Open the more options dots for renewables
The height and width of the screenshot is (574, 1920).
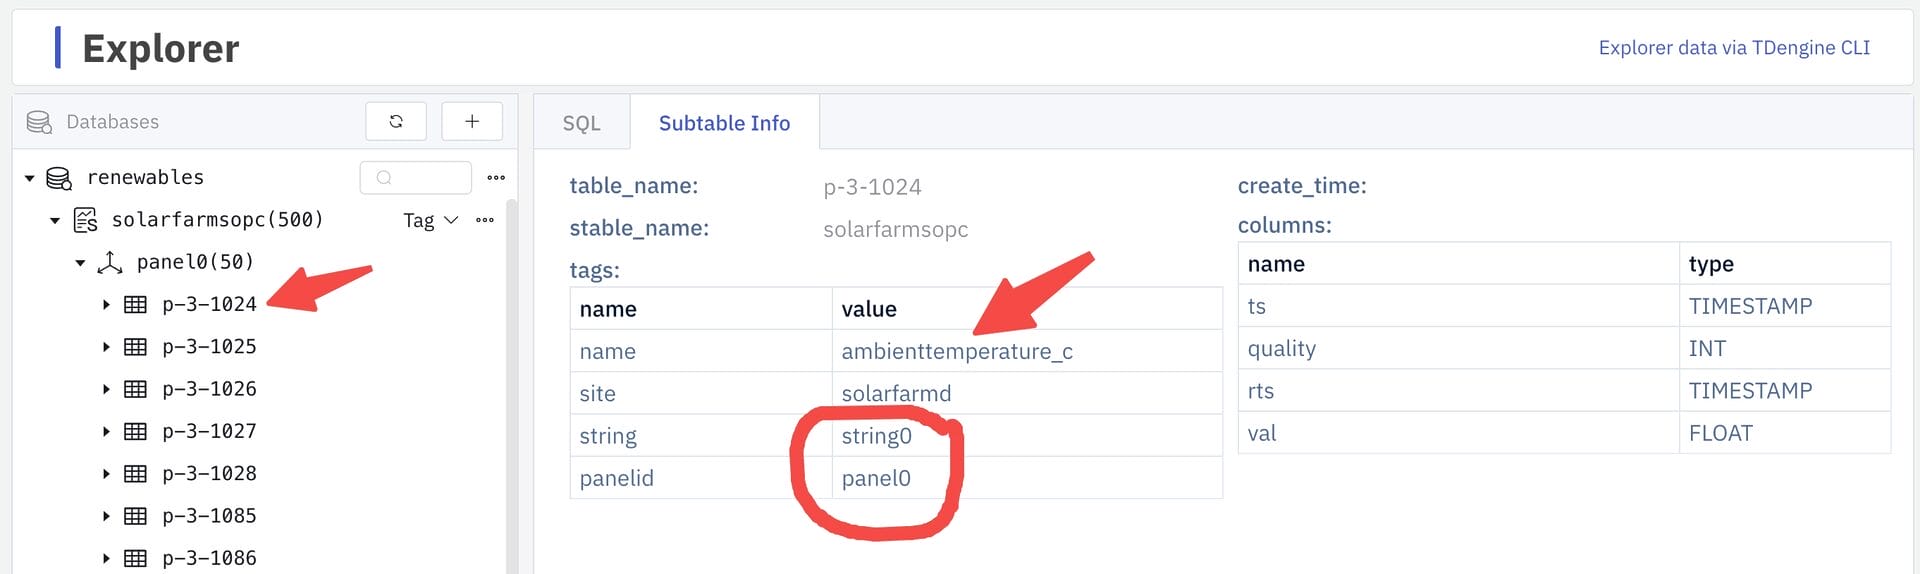point(496,177)
